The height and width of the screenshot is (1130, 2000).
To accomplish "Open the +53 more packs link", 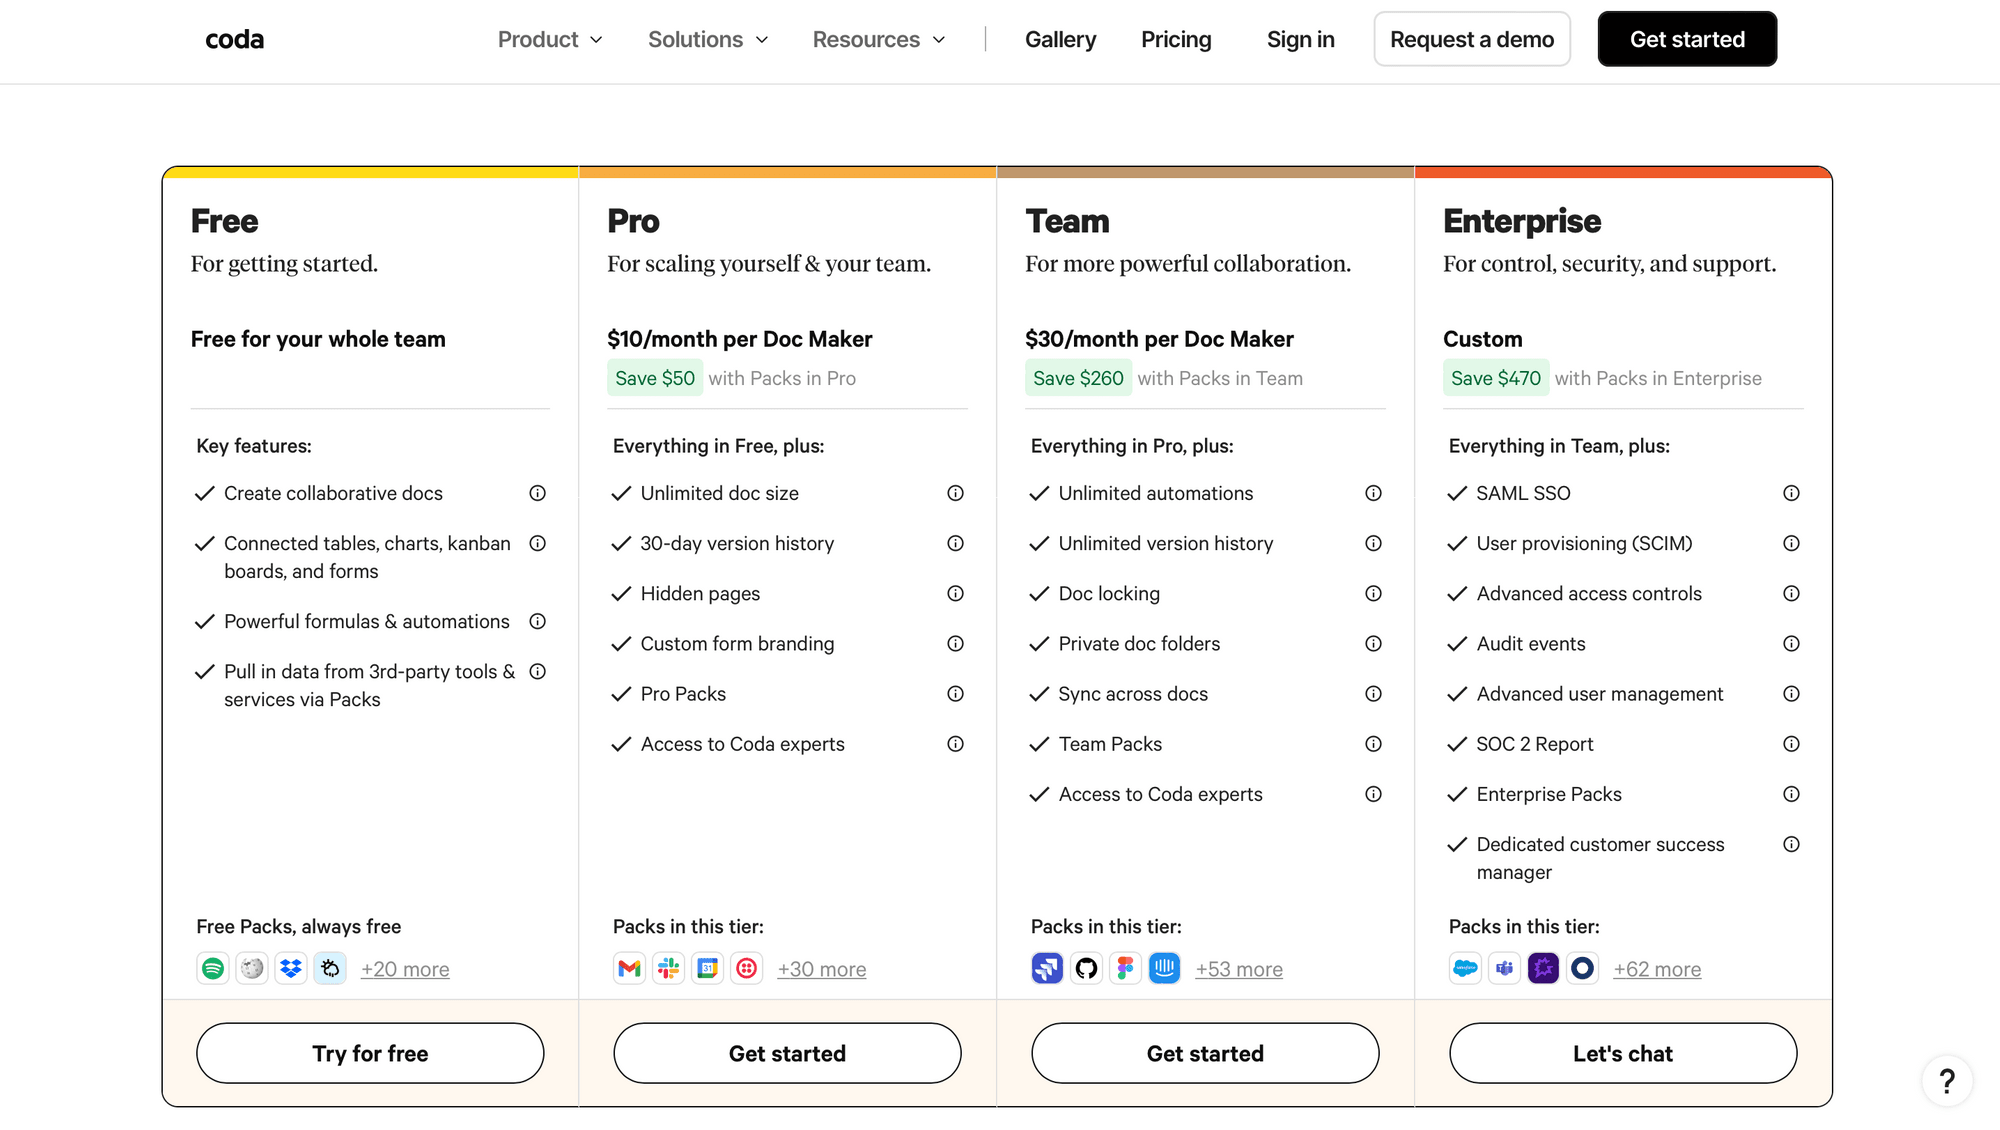I will (1239, 969).
